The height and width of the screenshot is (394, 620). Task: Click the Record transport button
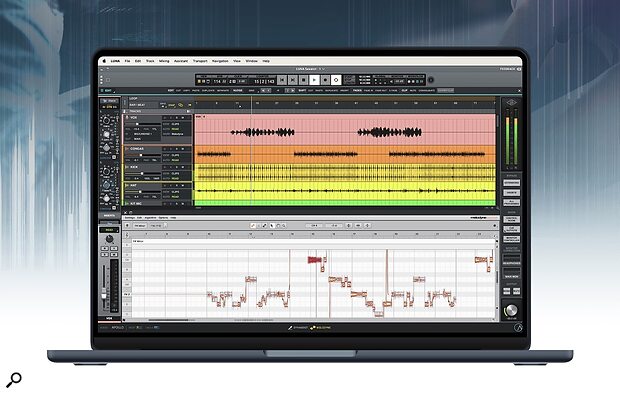(325, 80)
